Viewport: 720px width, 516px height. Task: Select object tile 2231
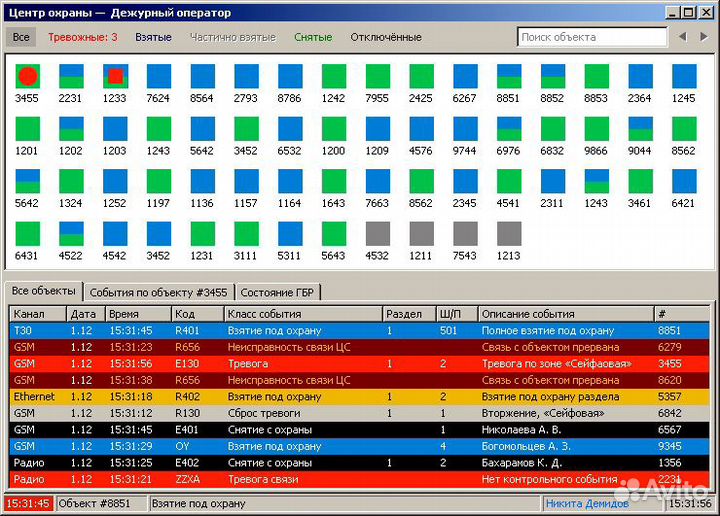(71, 77)
